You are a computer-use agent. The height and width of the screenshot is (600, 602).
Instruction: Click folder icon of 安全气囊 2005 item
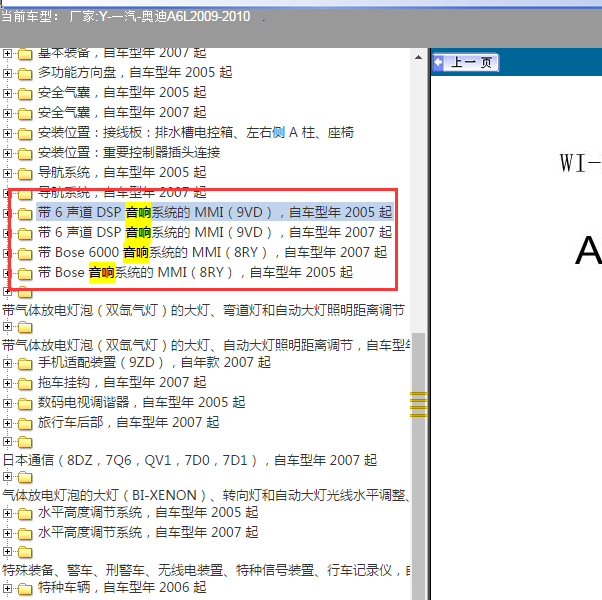click(x=25, y=93)
